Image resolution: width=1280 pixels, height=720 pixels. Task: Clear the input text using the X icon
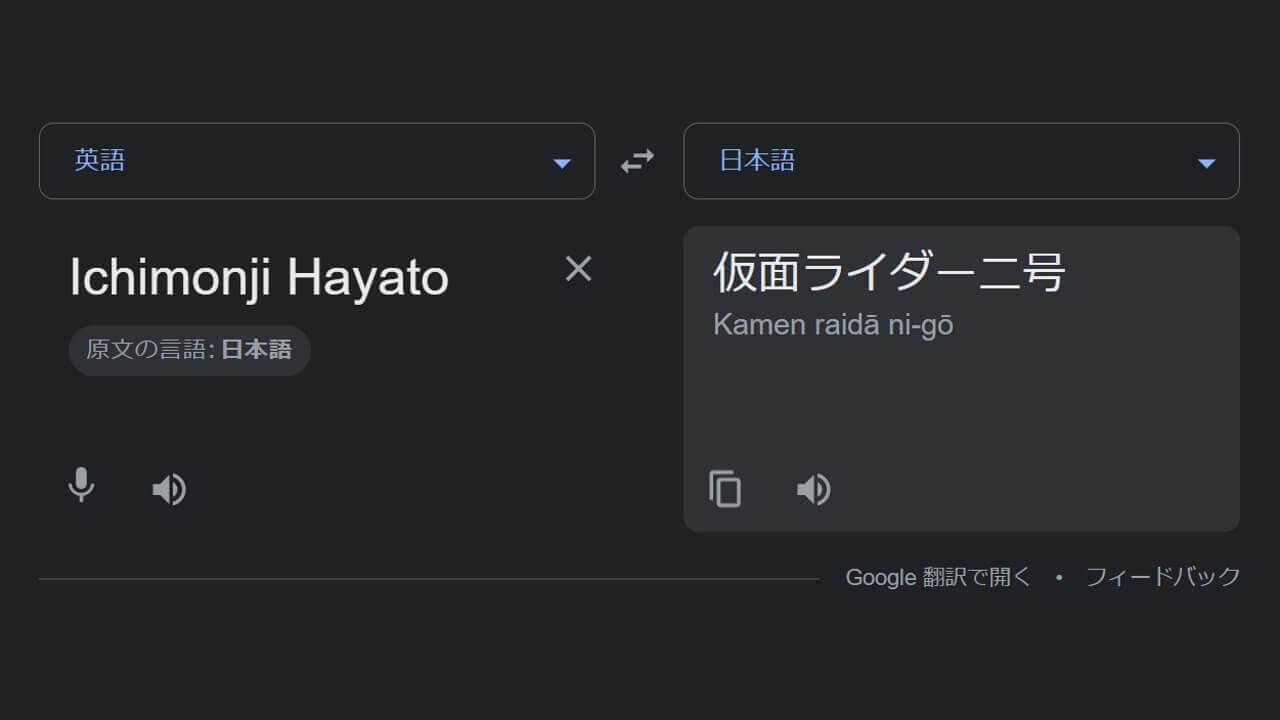[x=578, y=268]
